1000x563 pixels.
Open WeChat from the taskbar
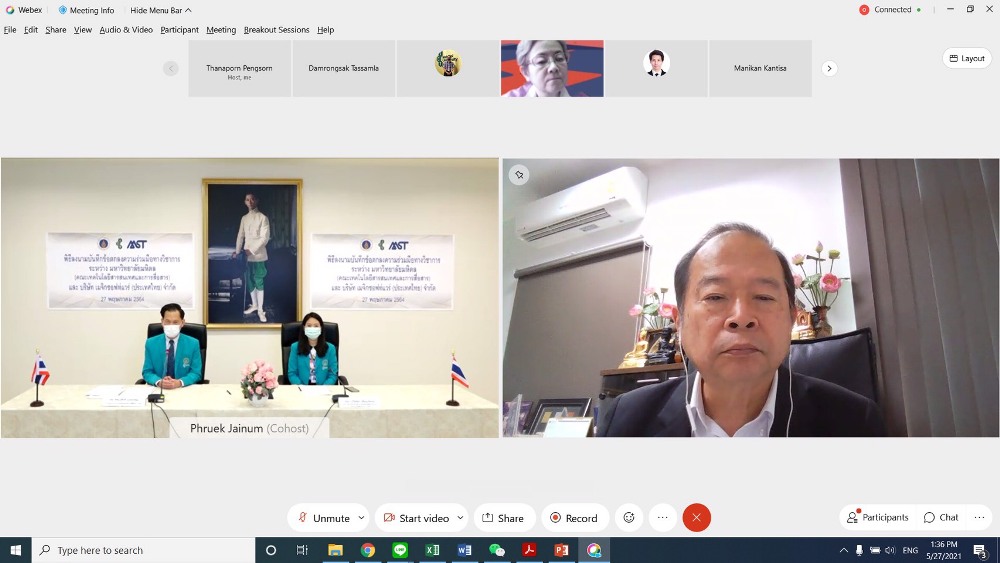coord(497,550)
